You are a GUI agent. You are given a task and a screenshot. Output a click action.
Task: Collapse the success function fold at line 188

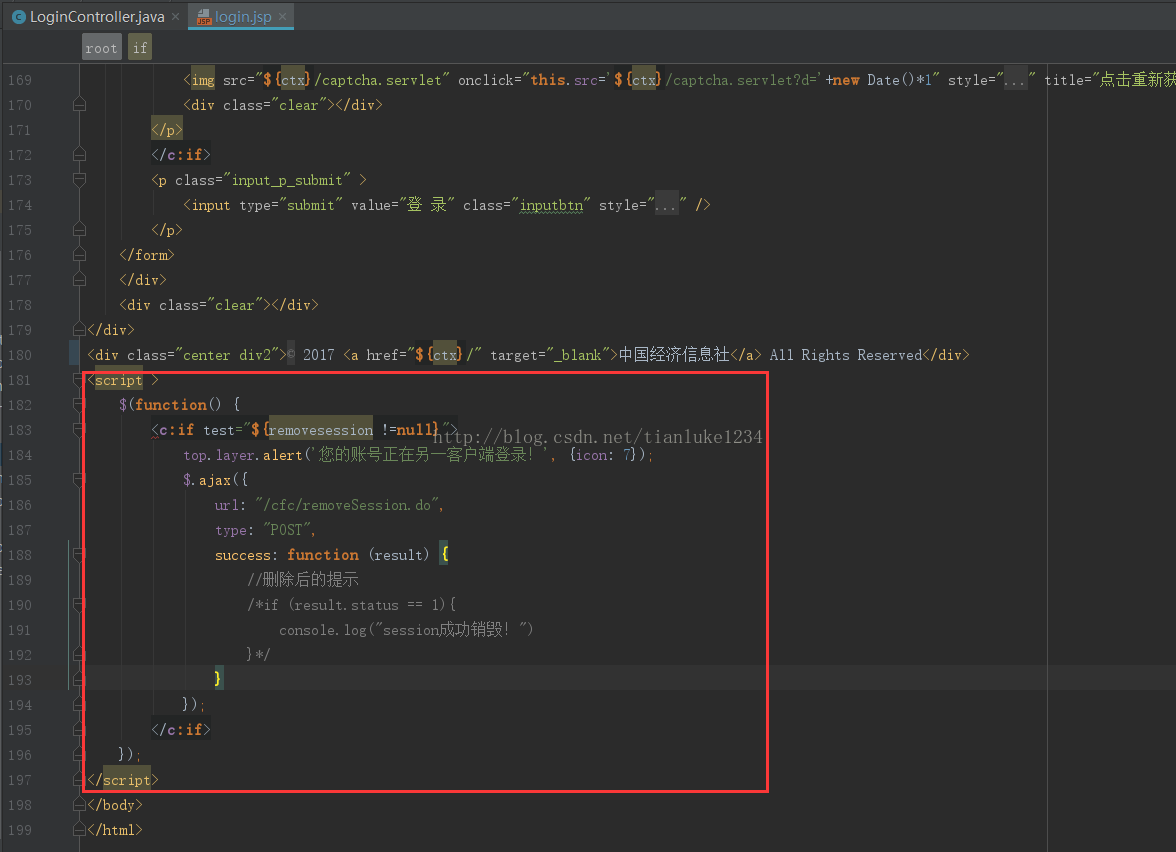79,554
